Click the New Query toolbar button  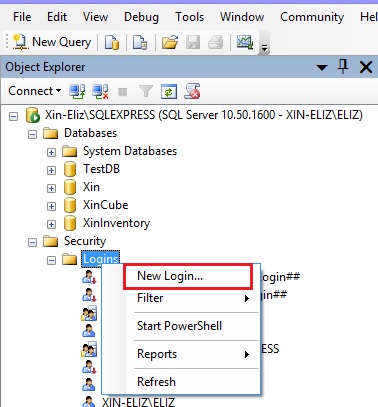[x=52, y=42]
